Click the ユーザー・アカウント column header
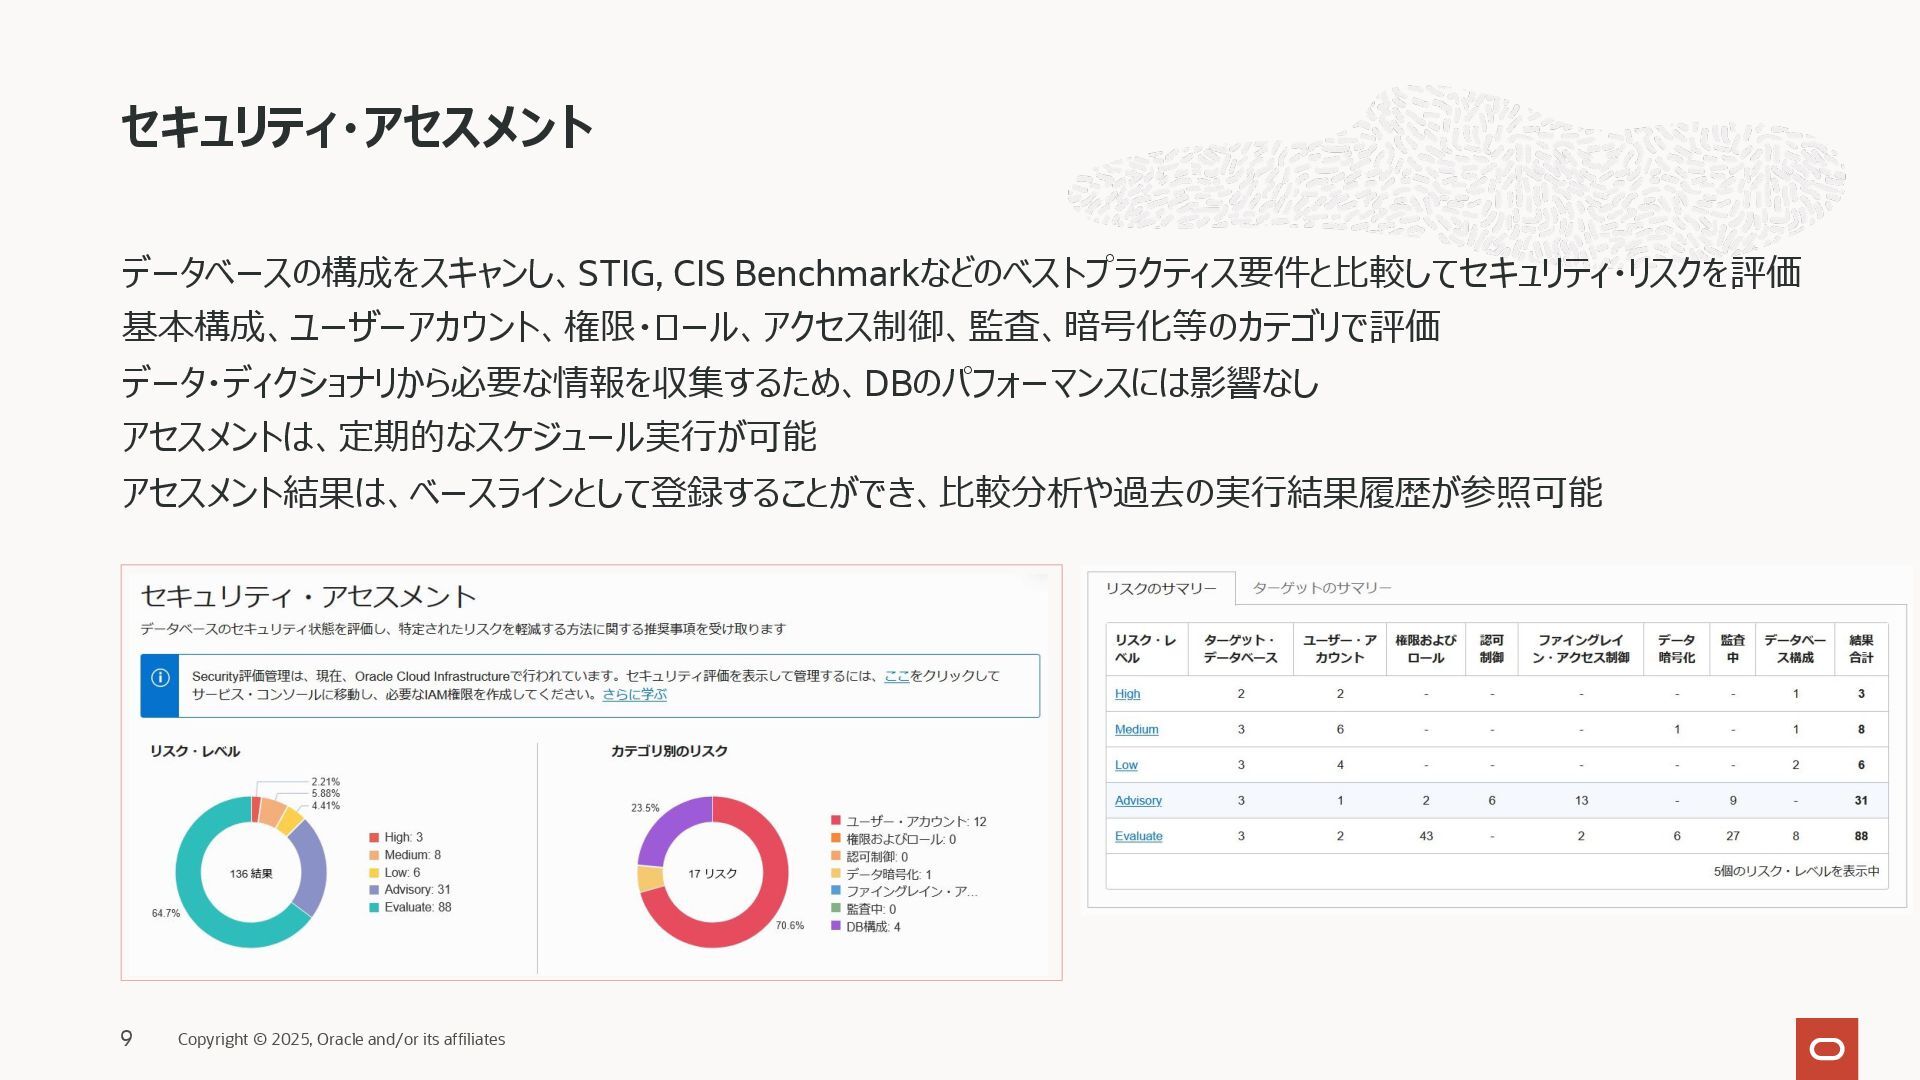This screenshot has width=1920, height=1080. click(1339, 649)
